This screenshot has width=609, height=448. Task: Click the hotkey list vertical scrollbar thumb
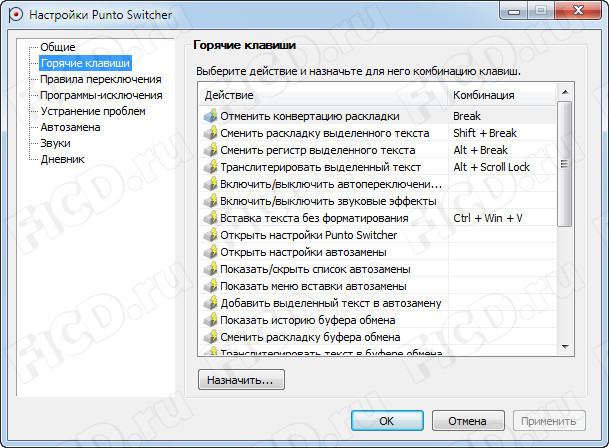click(565, 164)
